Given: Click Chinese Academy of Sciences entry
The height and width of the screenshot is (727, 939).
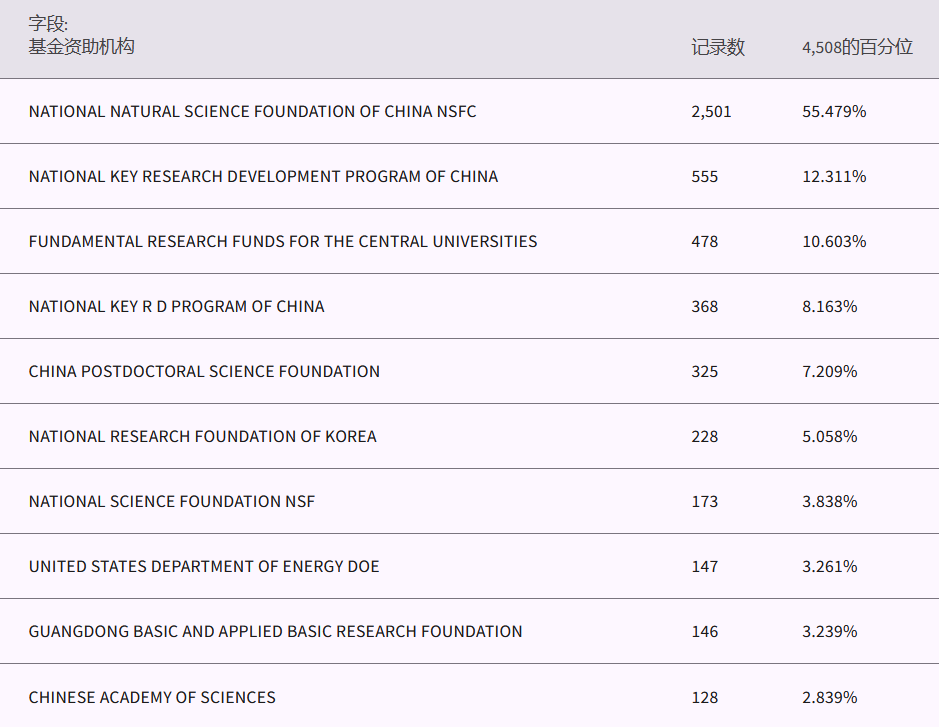Looking at the screenshot, I should (x=152, y=697).
